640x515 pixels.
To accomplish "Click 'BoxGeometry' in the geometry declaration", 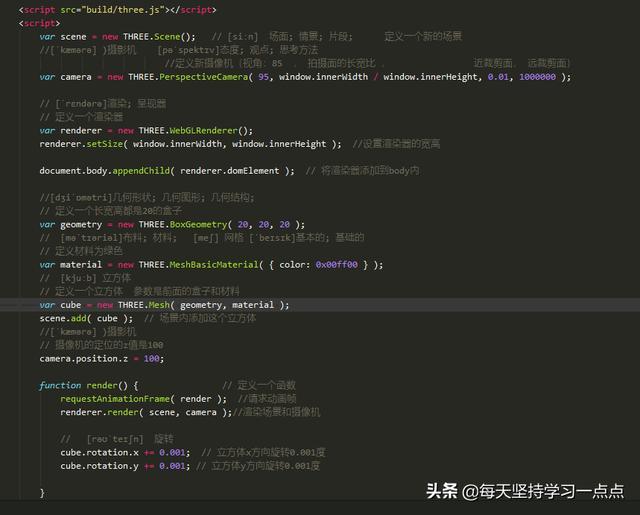I will [198, 224].
